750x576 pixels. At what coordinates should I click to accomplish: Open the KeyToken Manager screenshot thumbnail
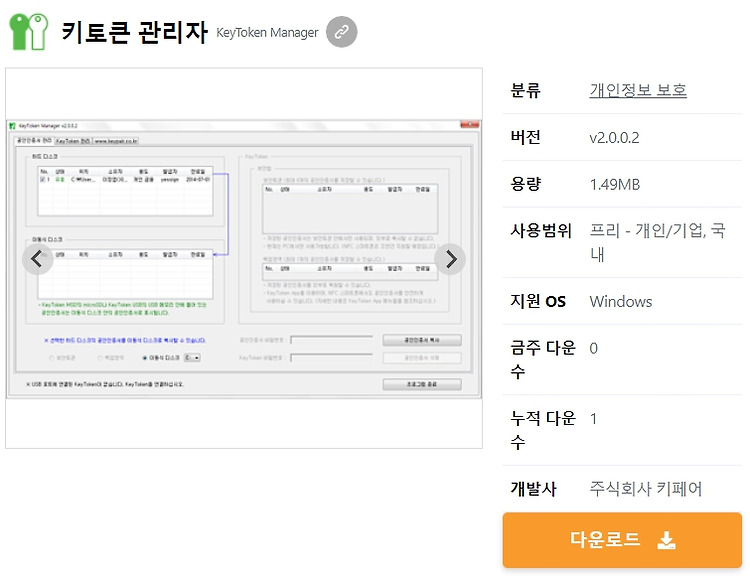coord(244,259)
